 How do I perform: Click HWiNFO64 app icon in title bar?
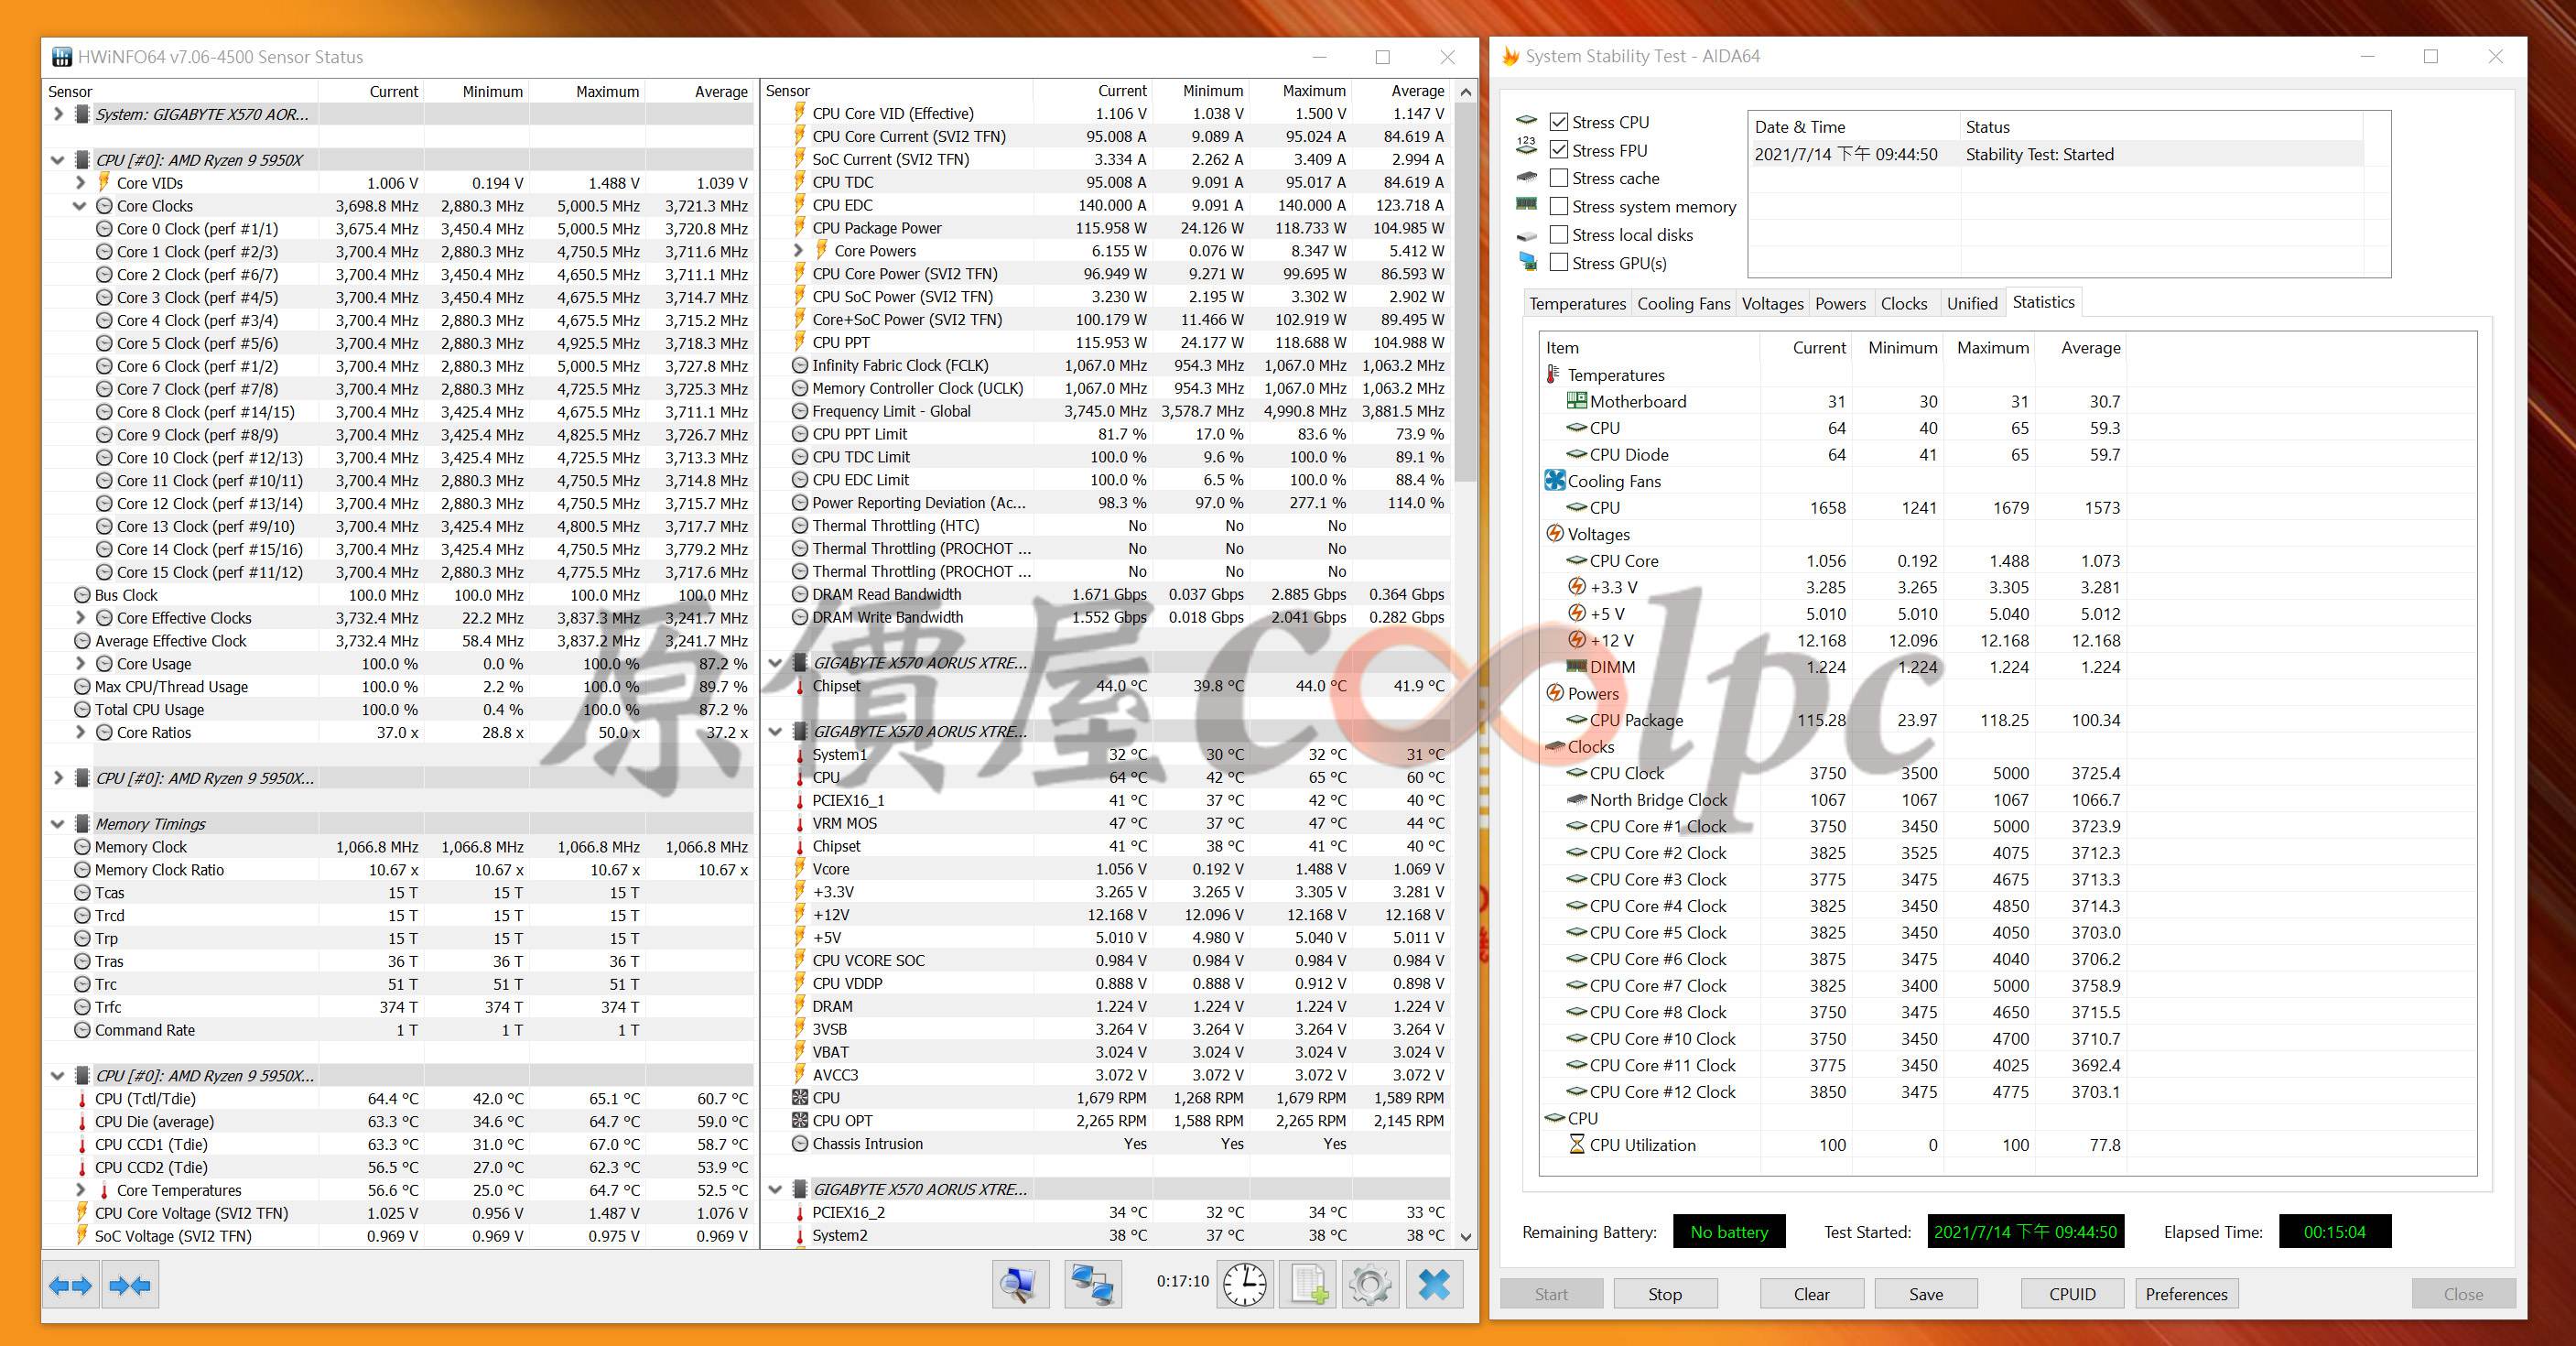pyautogui.click(x=61, y=57)
